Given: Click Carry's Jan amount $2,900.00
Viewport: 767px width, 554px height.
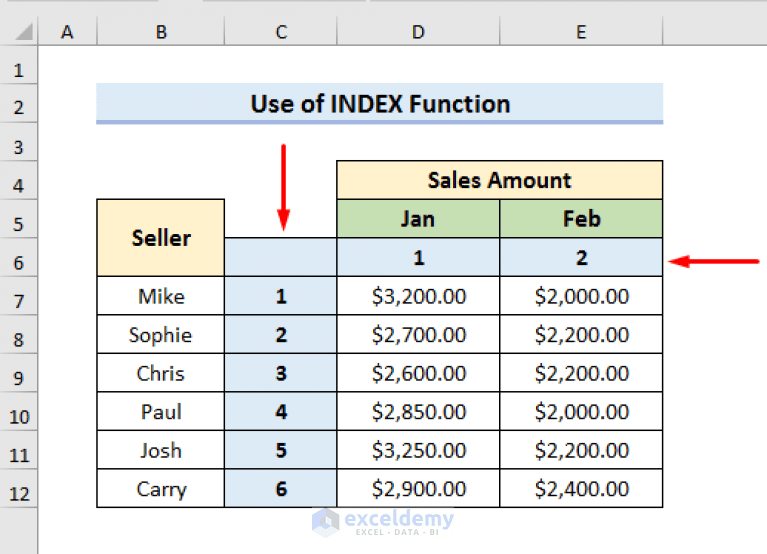Looking at the screenshot, I should click(418, 489).
